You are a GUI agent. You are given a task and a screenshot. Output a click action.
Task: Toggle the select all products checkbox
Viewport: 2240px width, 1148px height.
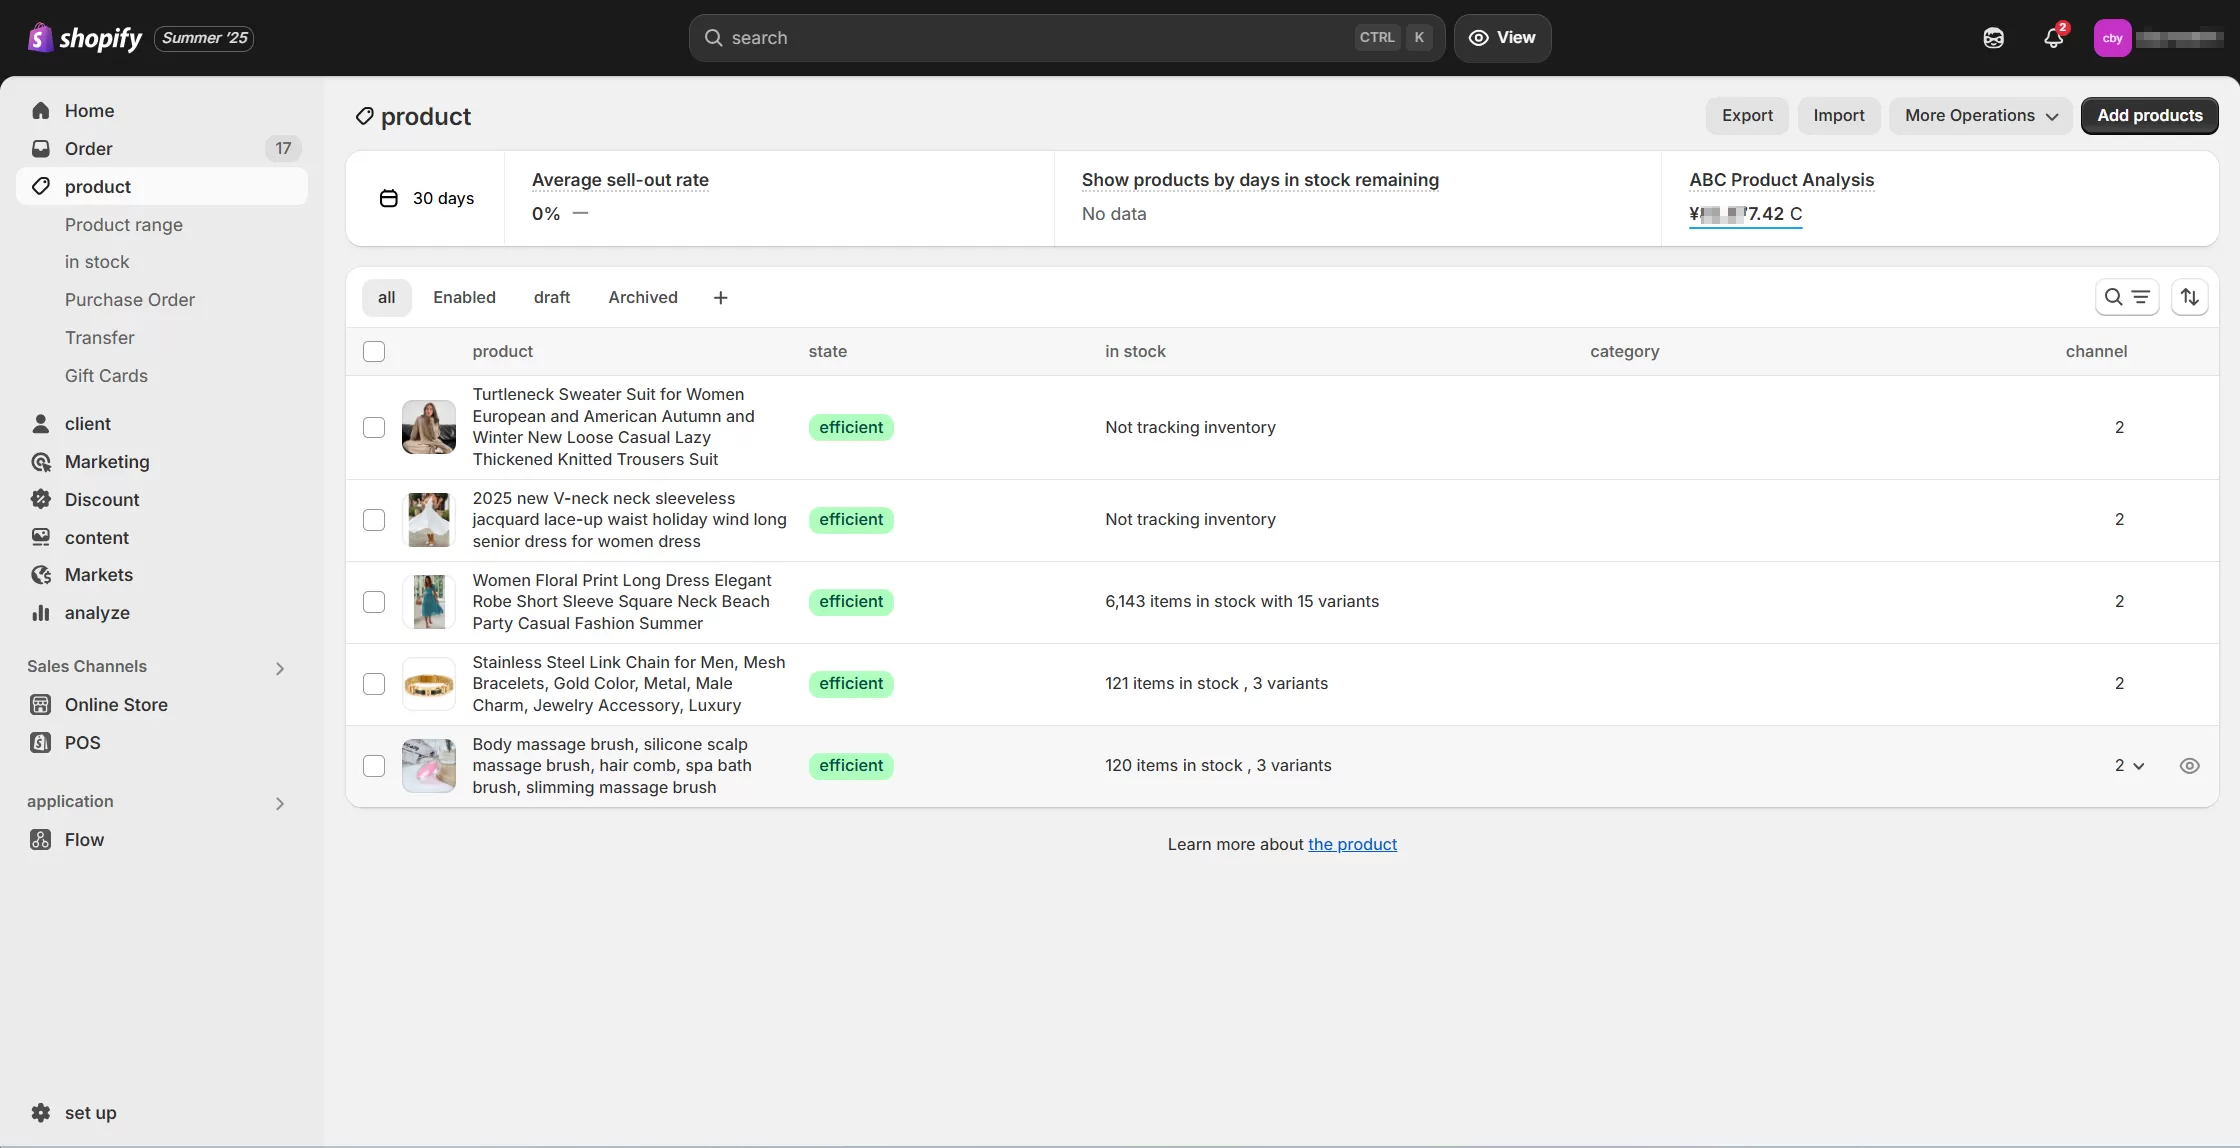pos(374,352)
